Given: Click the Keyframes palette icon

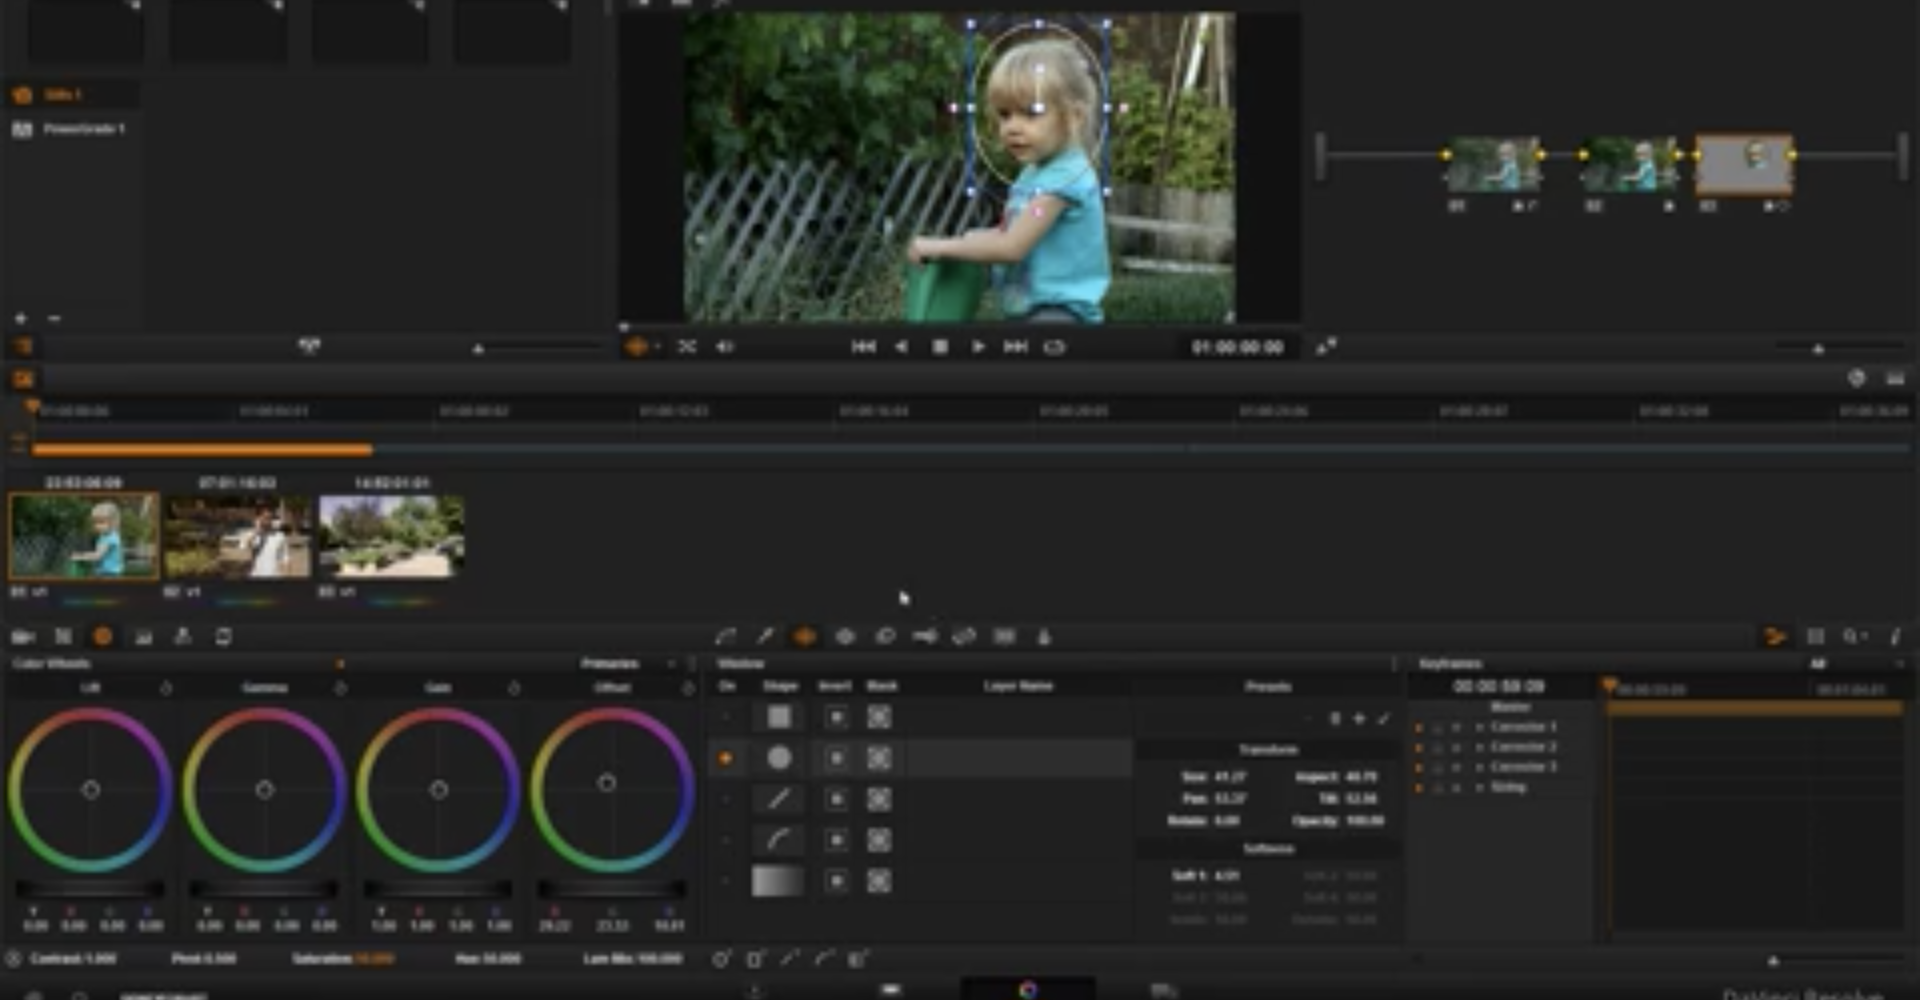Looking at the screenshot, I should click(x=1775, y=637).
